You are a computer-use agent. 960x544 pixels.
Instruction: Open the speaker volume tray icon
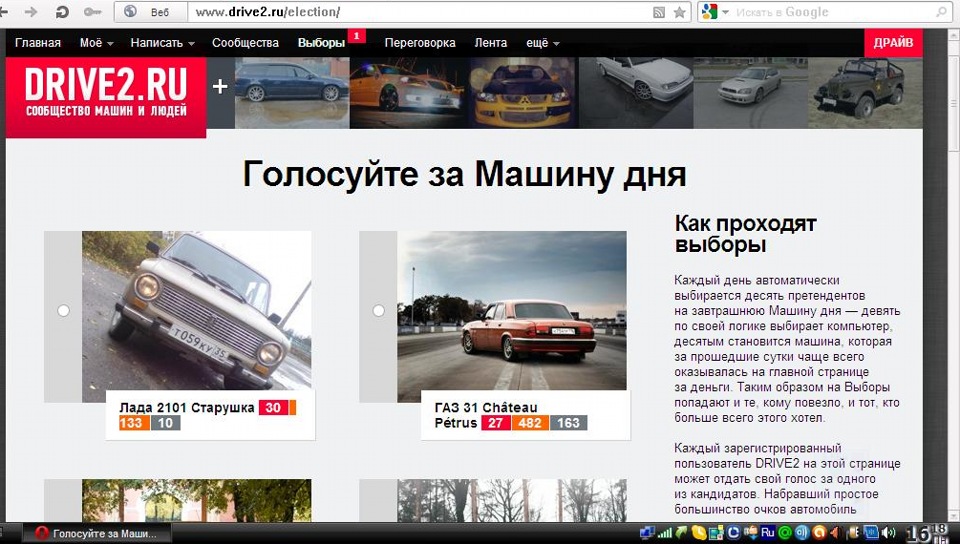coord(888,532)
